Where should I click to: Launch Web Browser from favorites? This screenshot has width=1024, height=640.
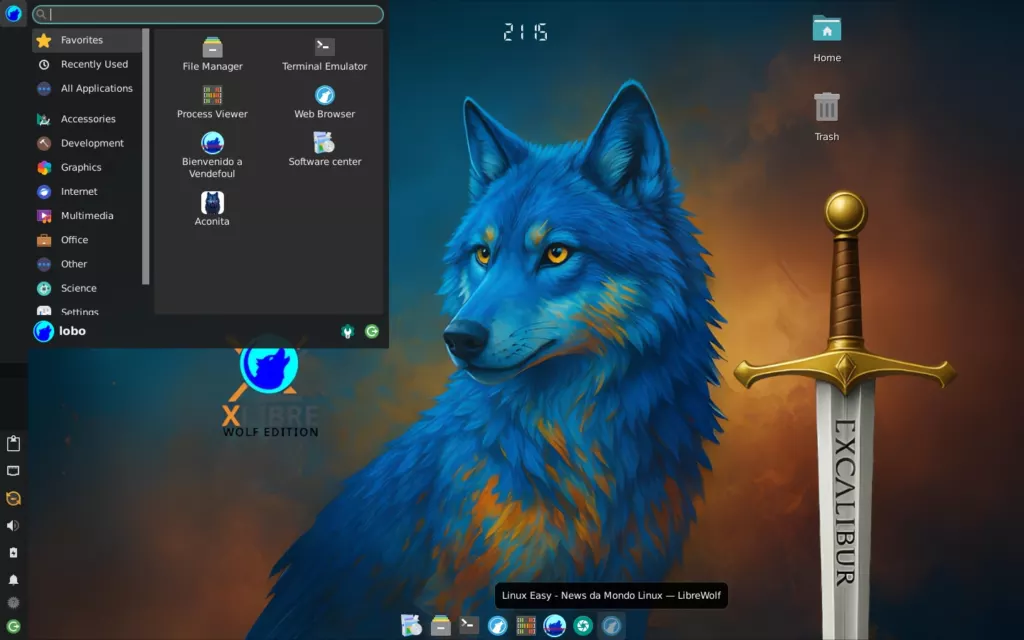(325, 102)
